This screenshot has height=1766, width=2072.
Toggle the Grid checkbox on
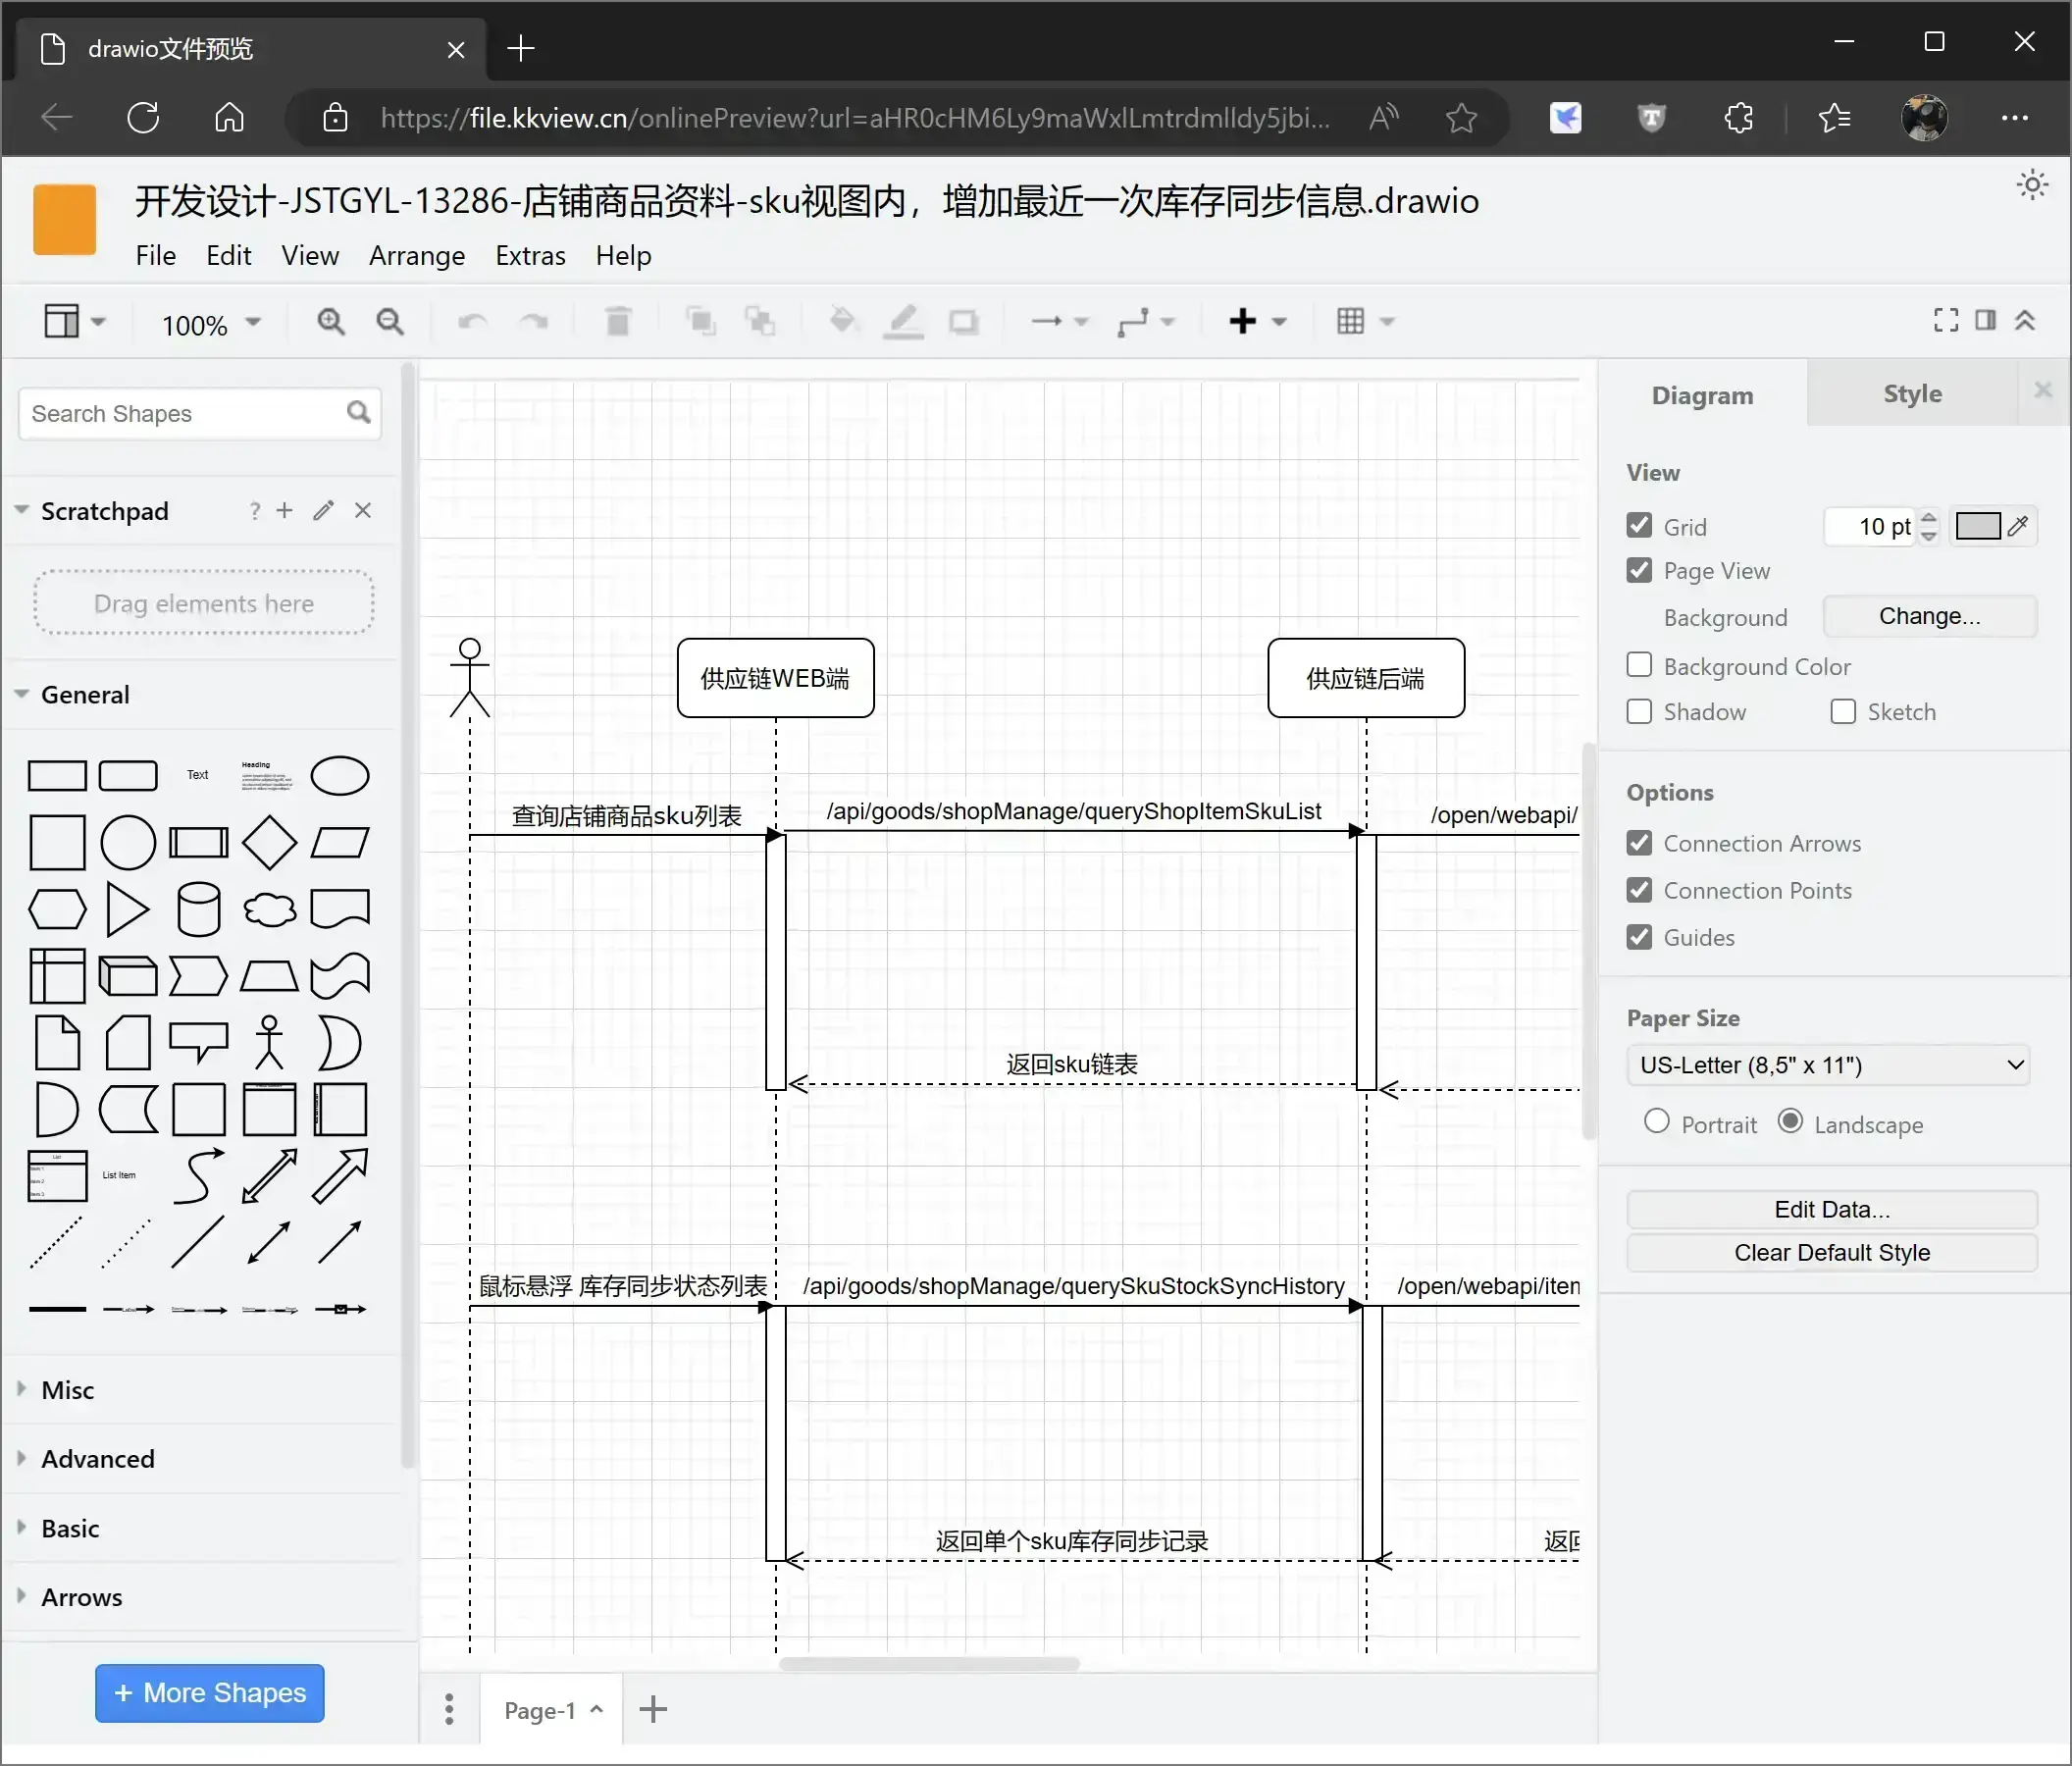click(x=1639, y=524)
